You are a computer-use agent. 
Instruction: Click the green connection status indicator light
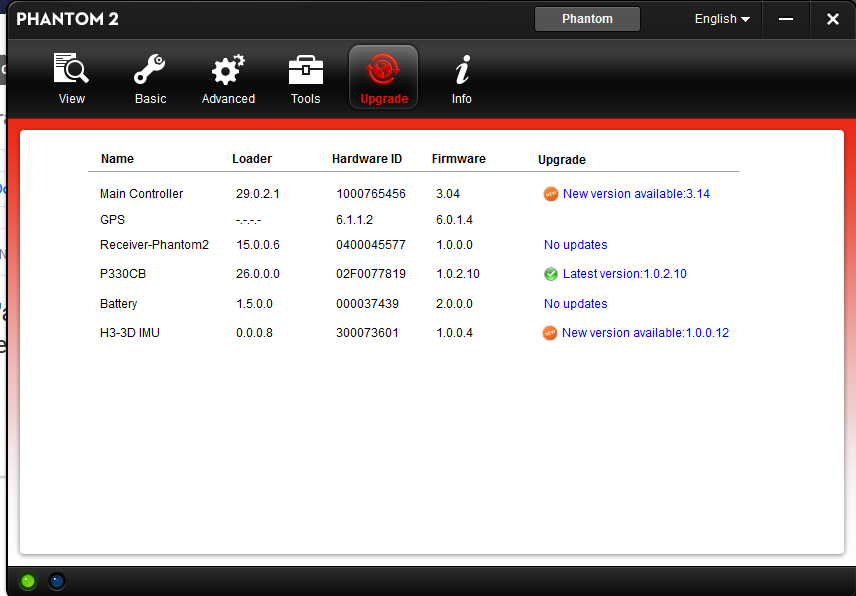click(x=27, y=581)
